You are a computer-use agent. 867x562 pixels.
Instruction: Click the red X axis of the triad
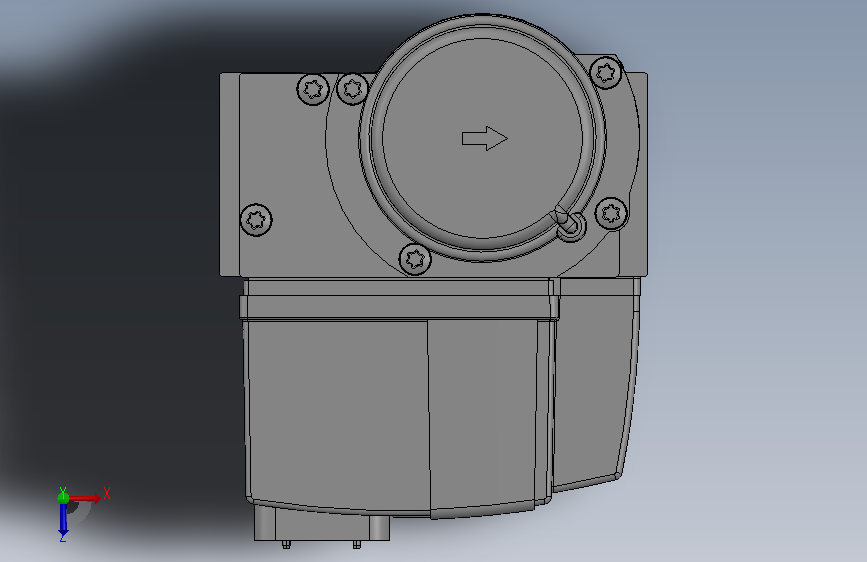pos(84,498)
